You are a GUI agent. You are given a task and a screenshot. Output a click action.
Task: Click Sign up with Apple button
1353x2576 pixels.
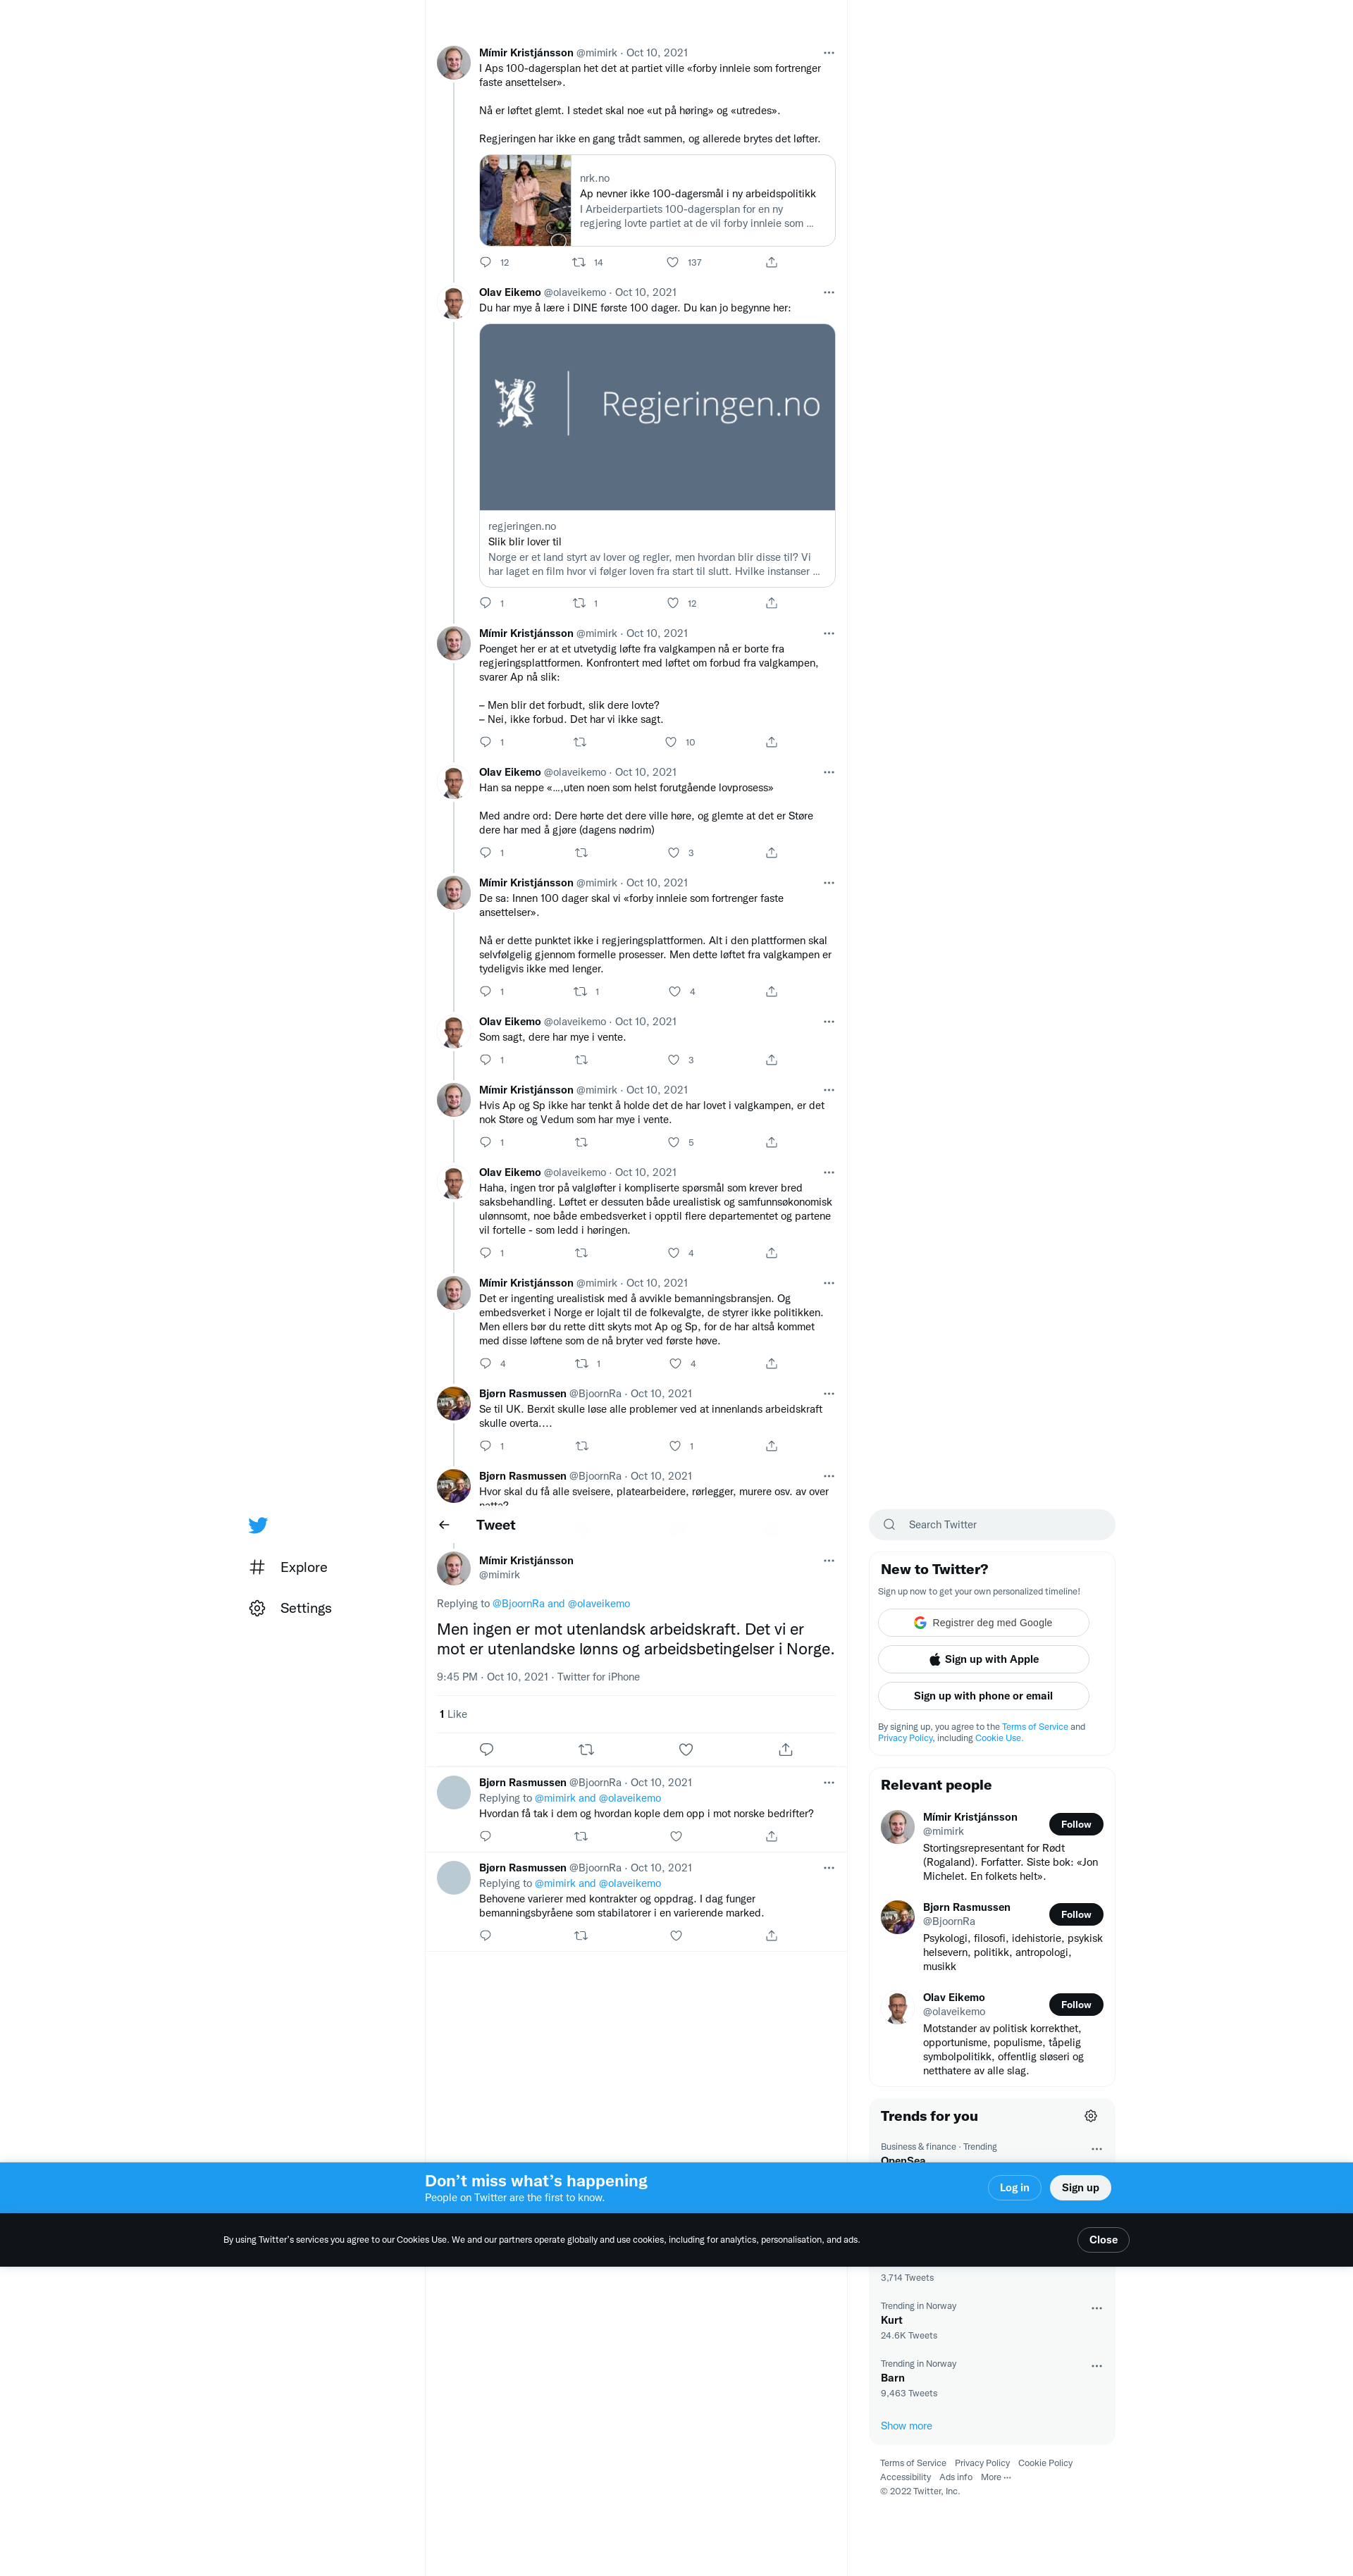[x=983, y=1659]
